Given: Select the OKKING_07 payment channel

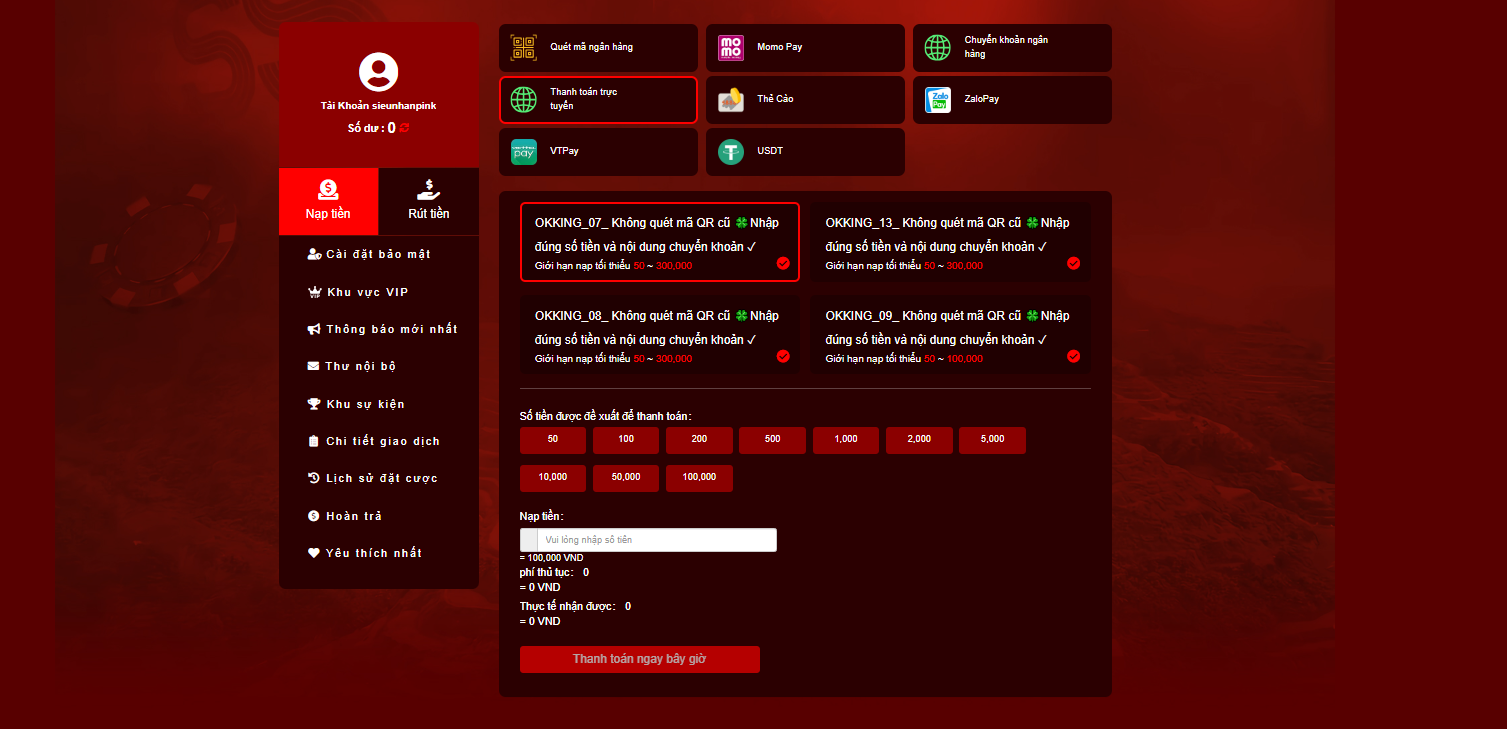Looking at the screenshot, I should [659, 242].
